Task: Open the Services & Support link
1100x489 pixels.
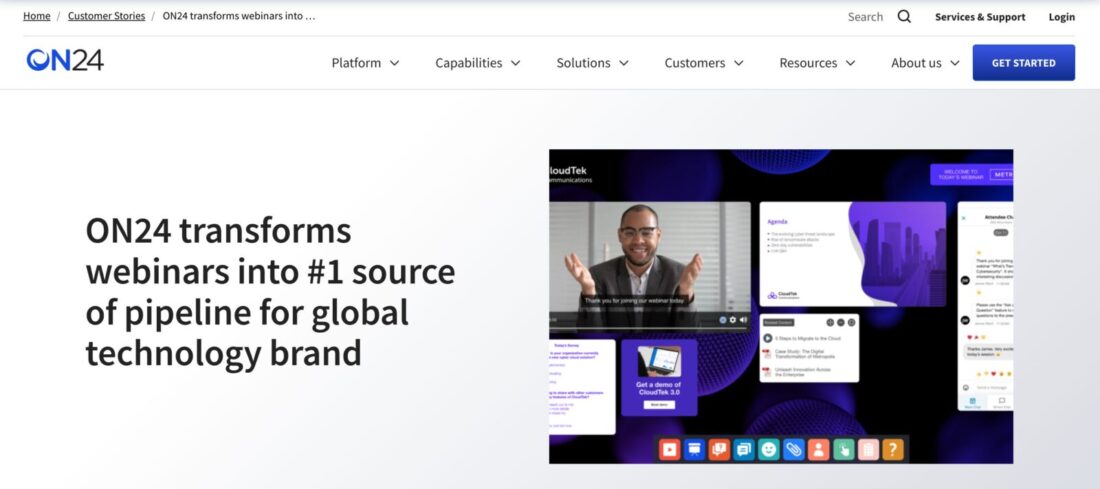Action: [979, 17]
